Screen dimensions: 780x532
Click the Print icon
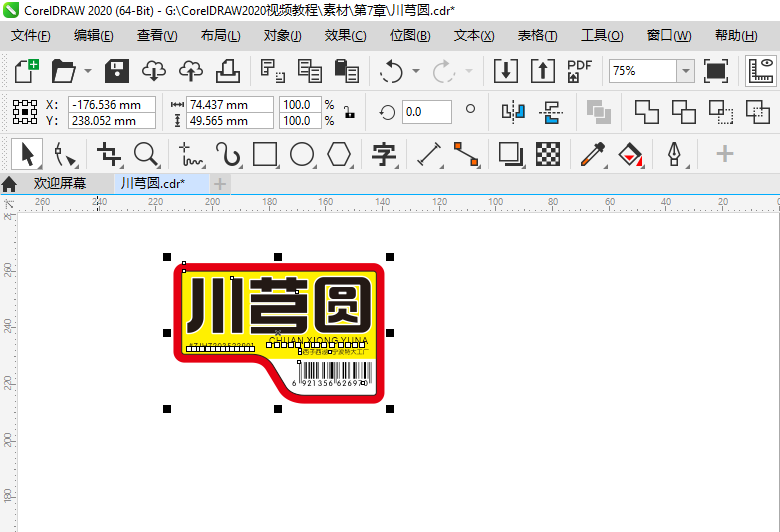coord(228,71)
